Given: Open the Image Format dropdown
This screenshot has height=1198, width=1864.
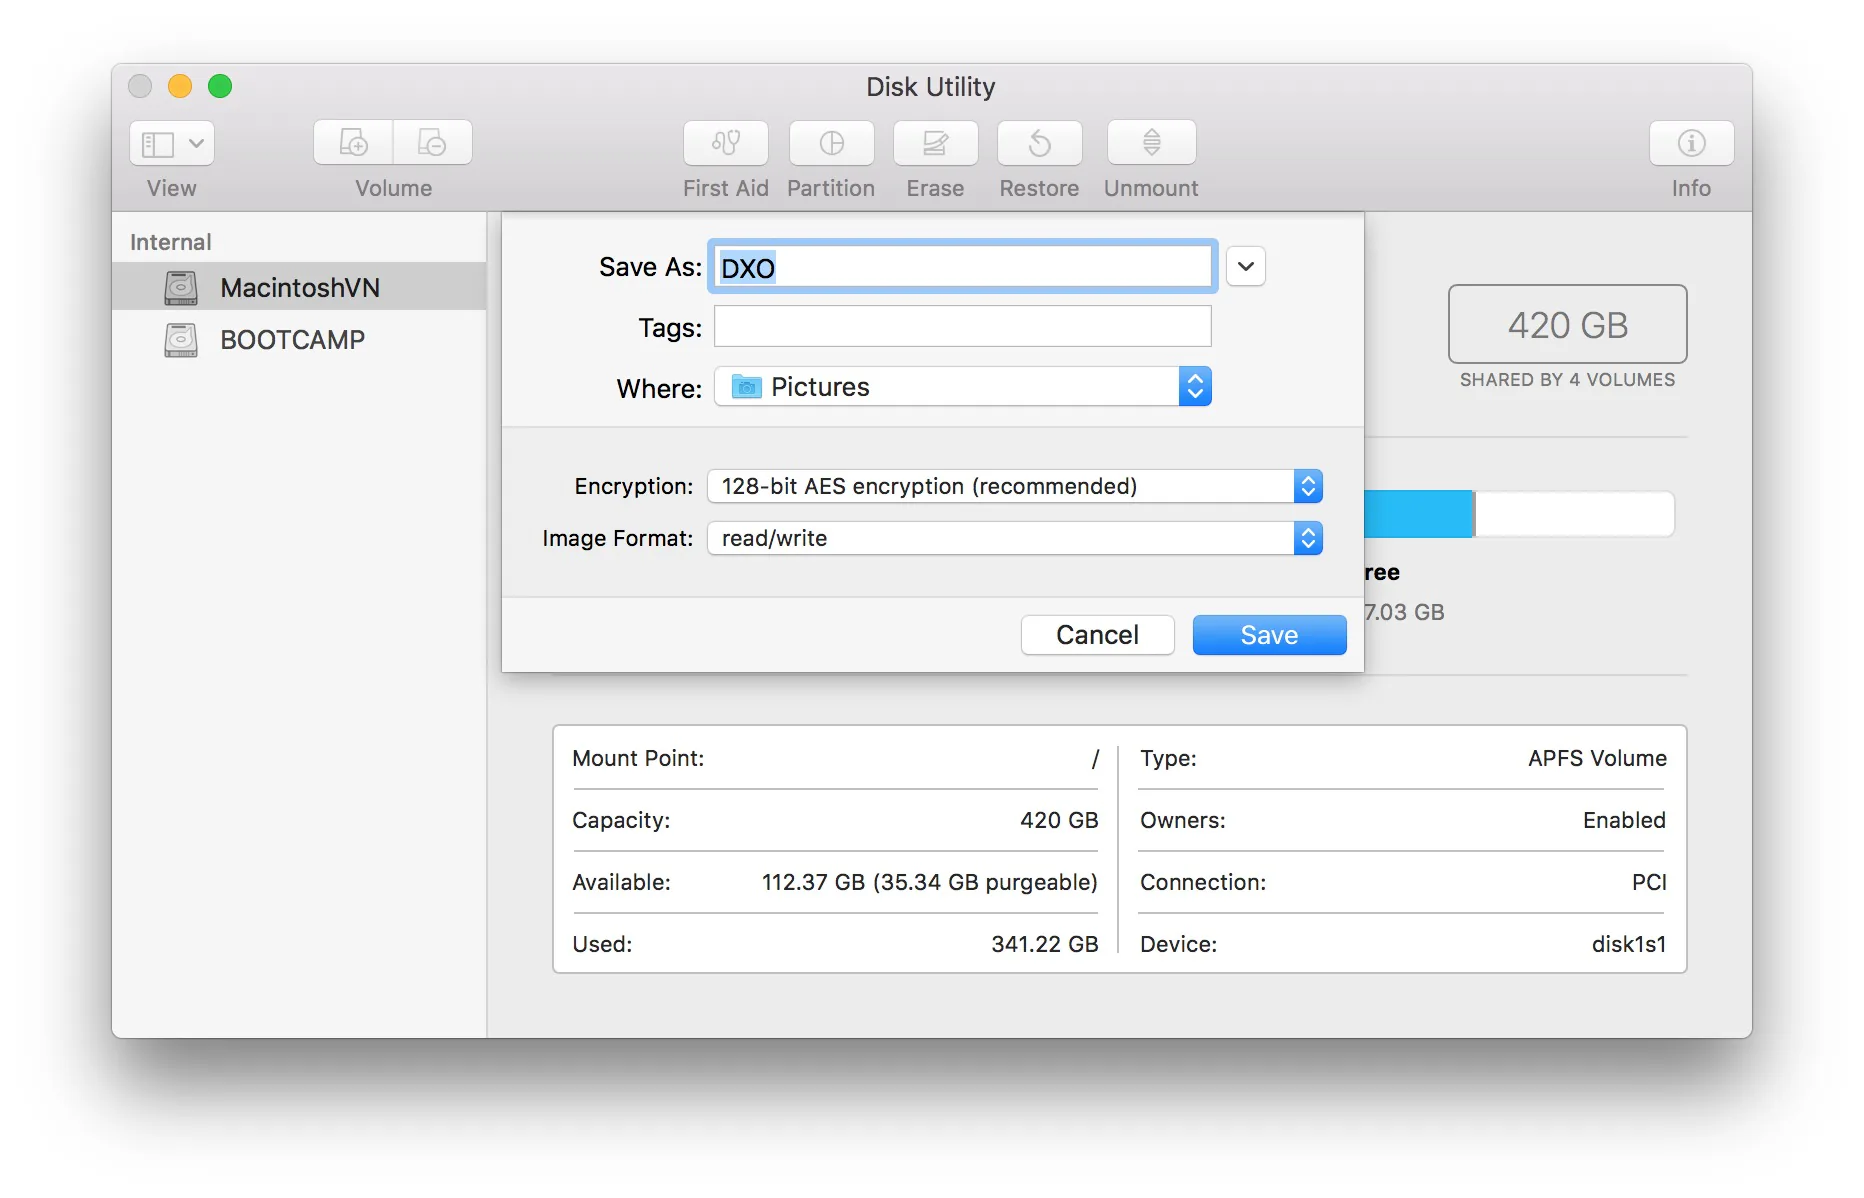Looking at the screenshot, I should 1015,538.
